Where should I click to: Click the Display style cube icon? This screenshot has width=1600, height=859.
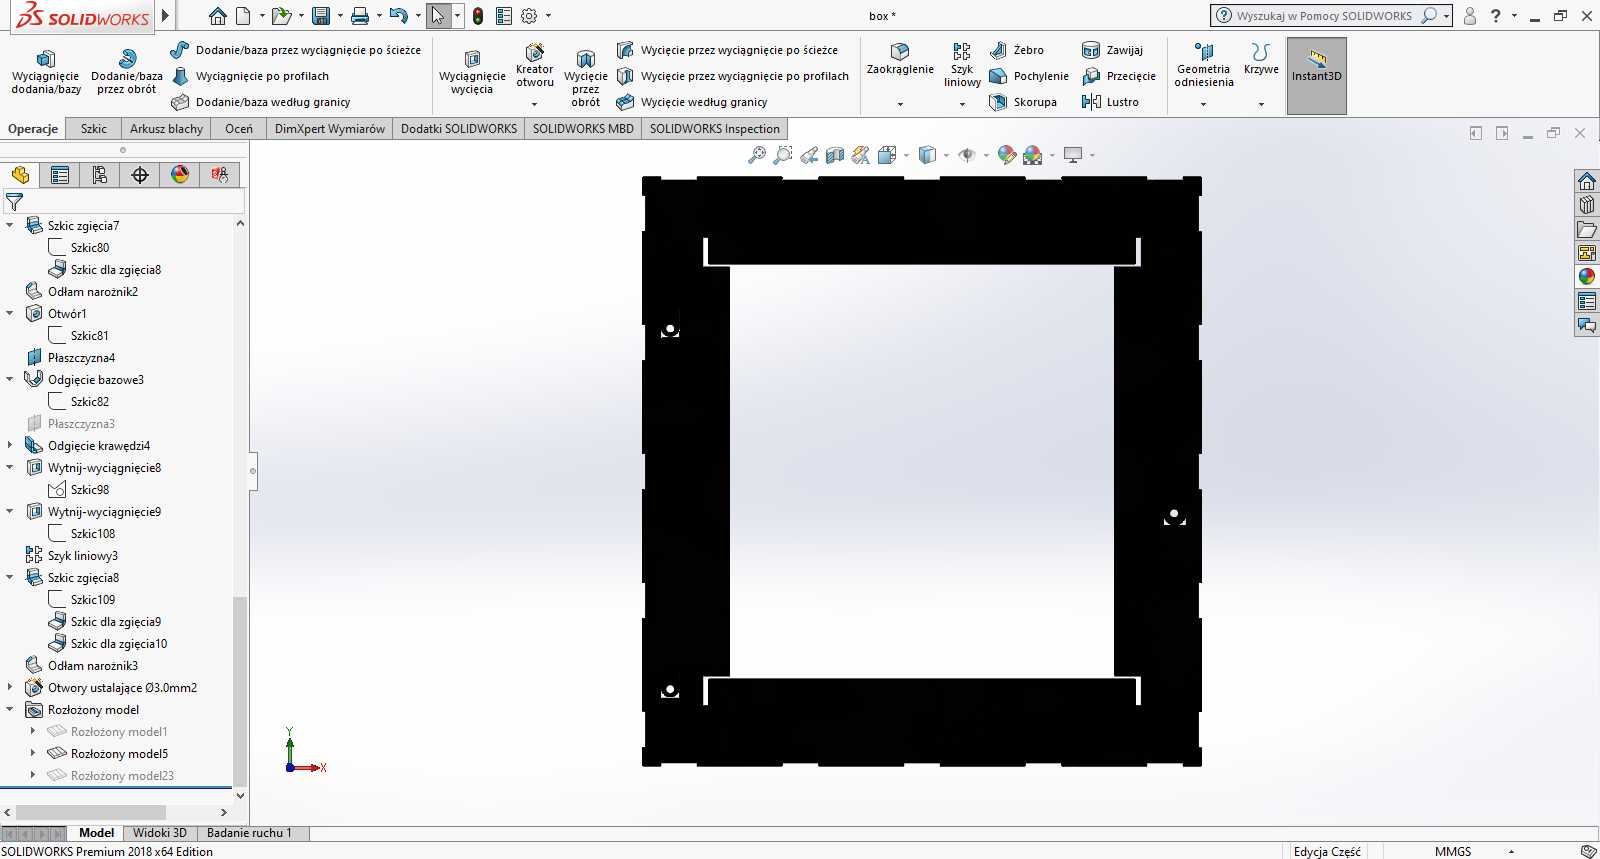click(x=927, y=155)
